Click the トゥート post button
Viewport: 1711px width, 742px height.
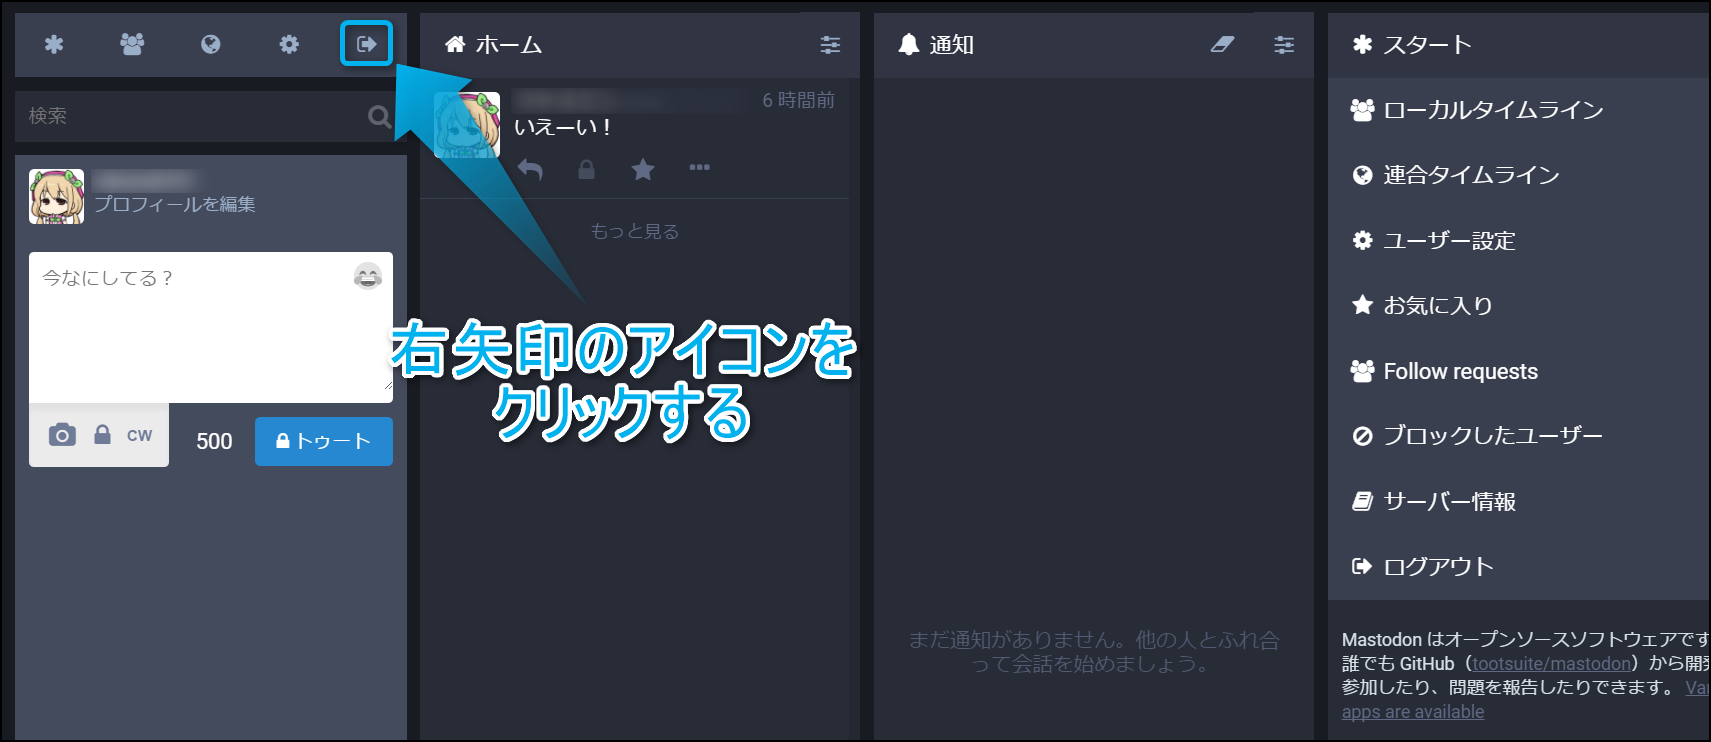click(x=324, y=441)
